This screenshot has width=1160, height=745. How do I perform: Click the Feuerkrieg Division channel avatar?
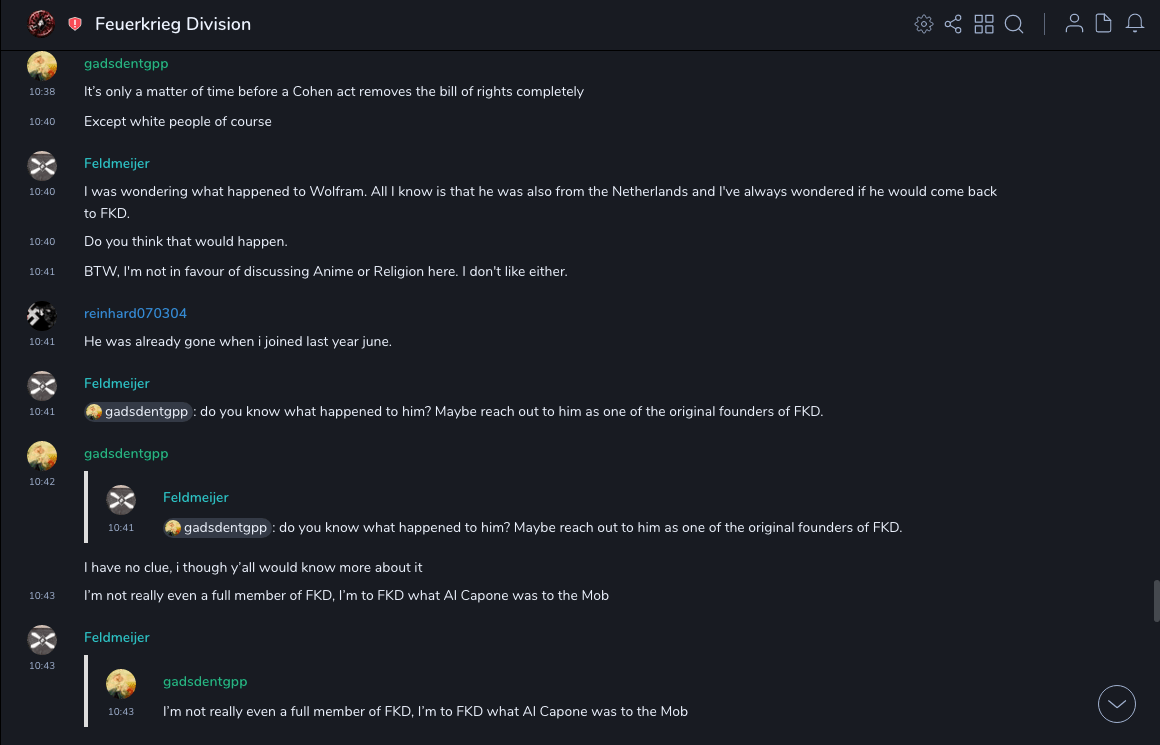point(42,23)
